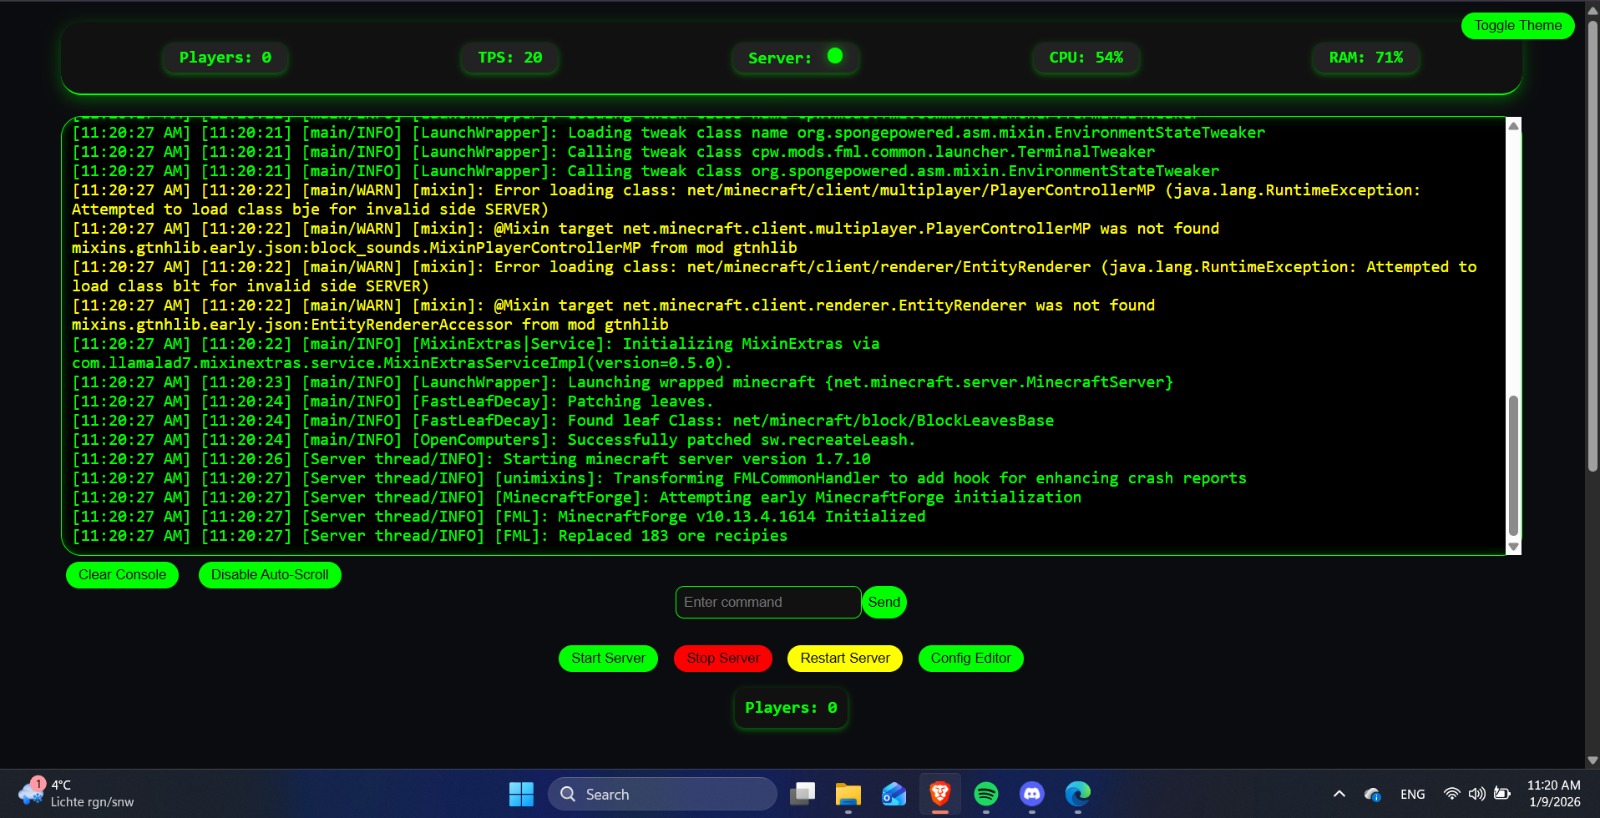
Task: Click the volume speaker tray icon
Action: [1477, 794]
